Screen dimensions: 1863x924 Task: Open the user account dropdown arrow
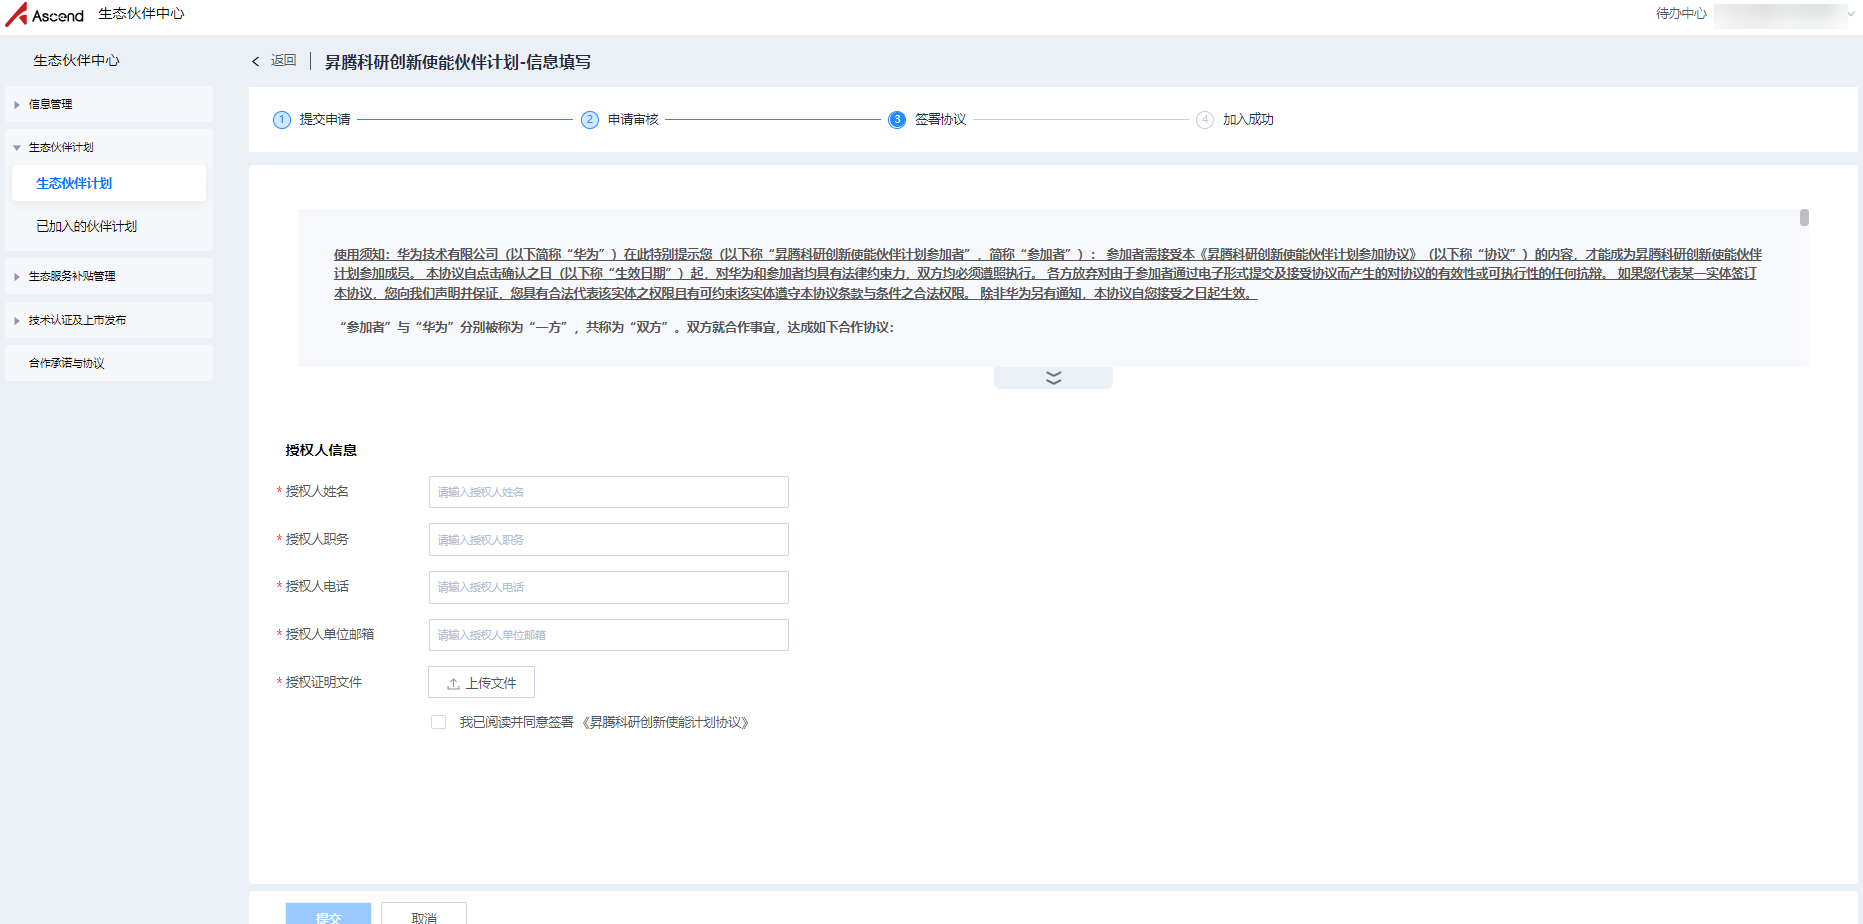1851,14
